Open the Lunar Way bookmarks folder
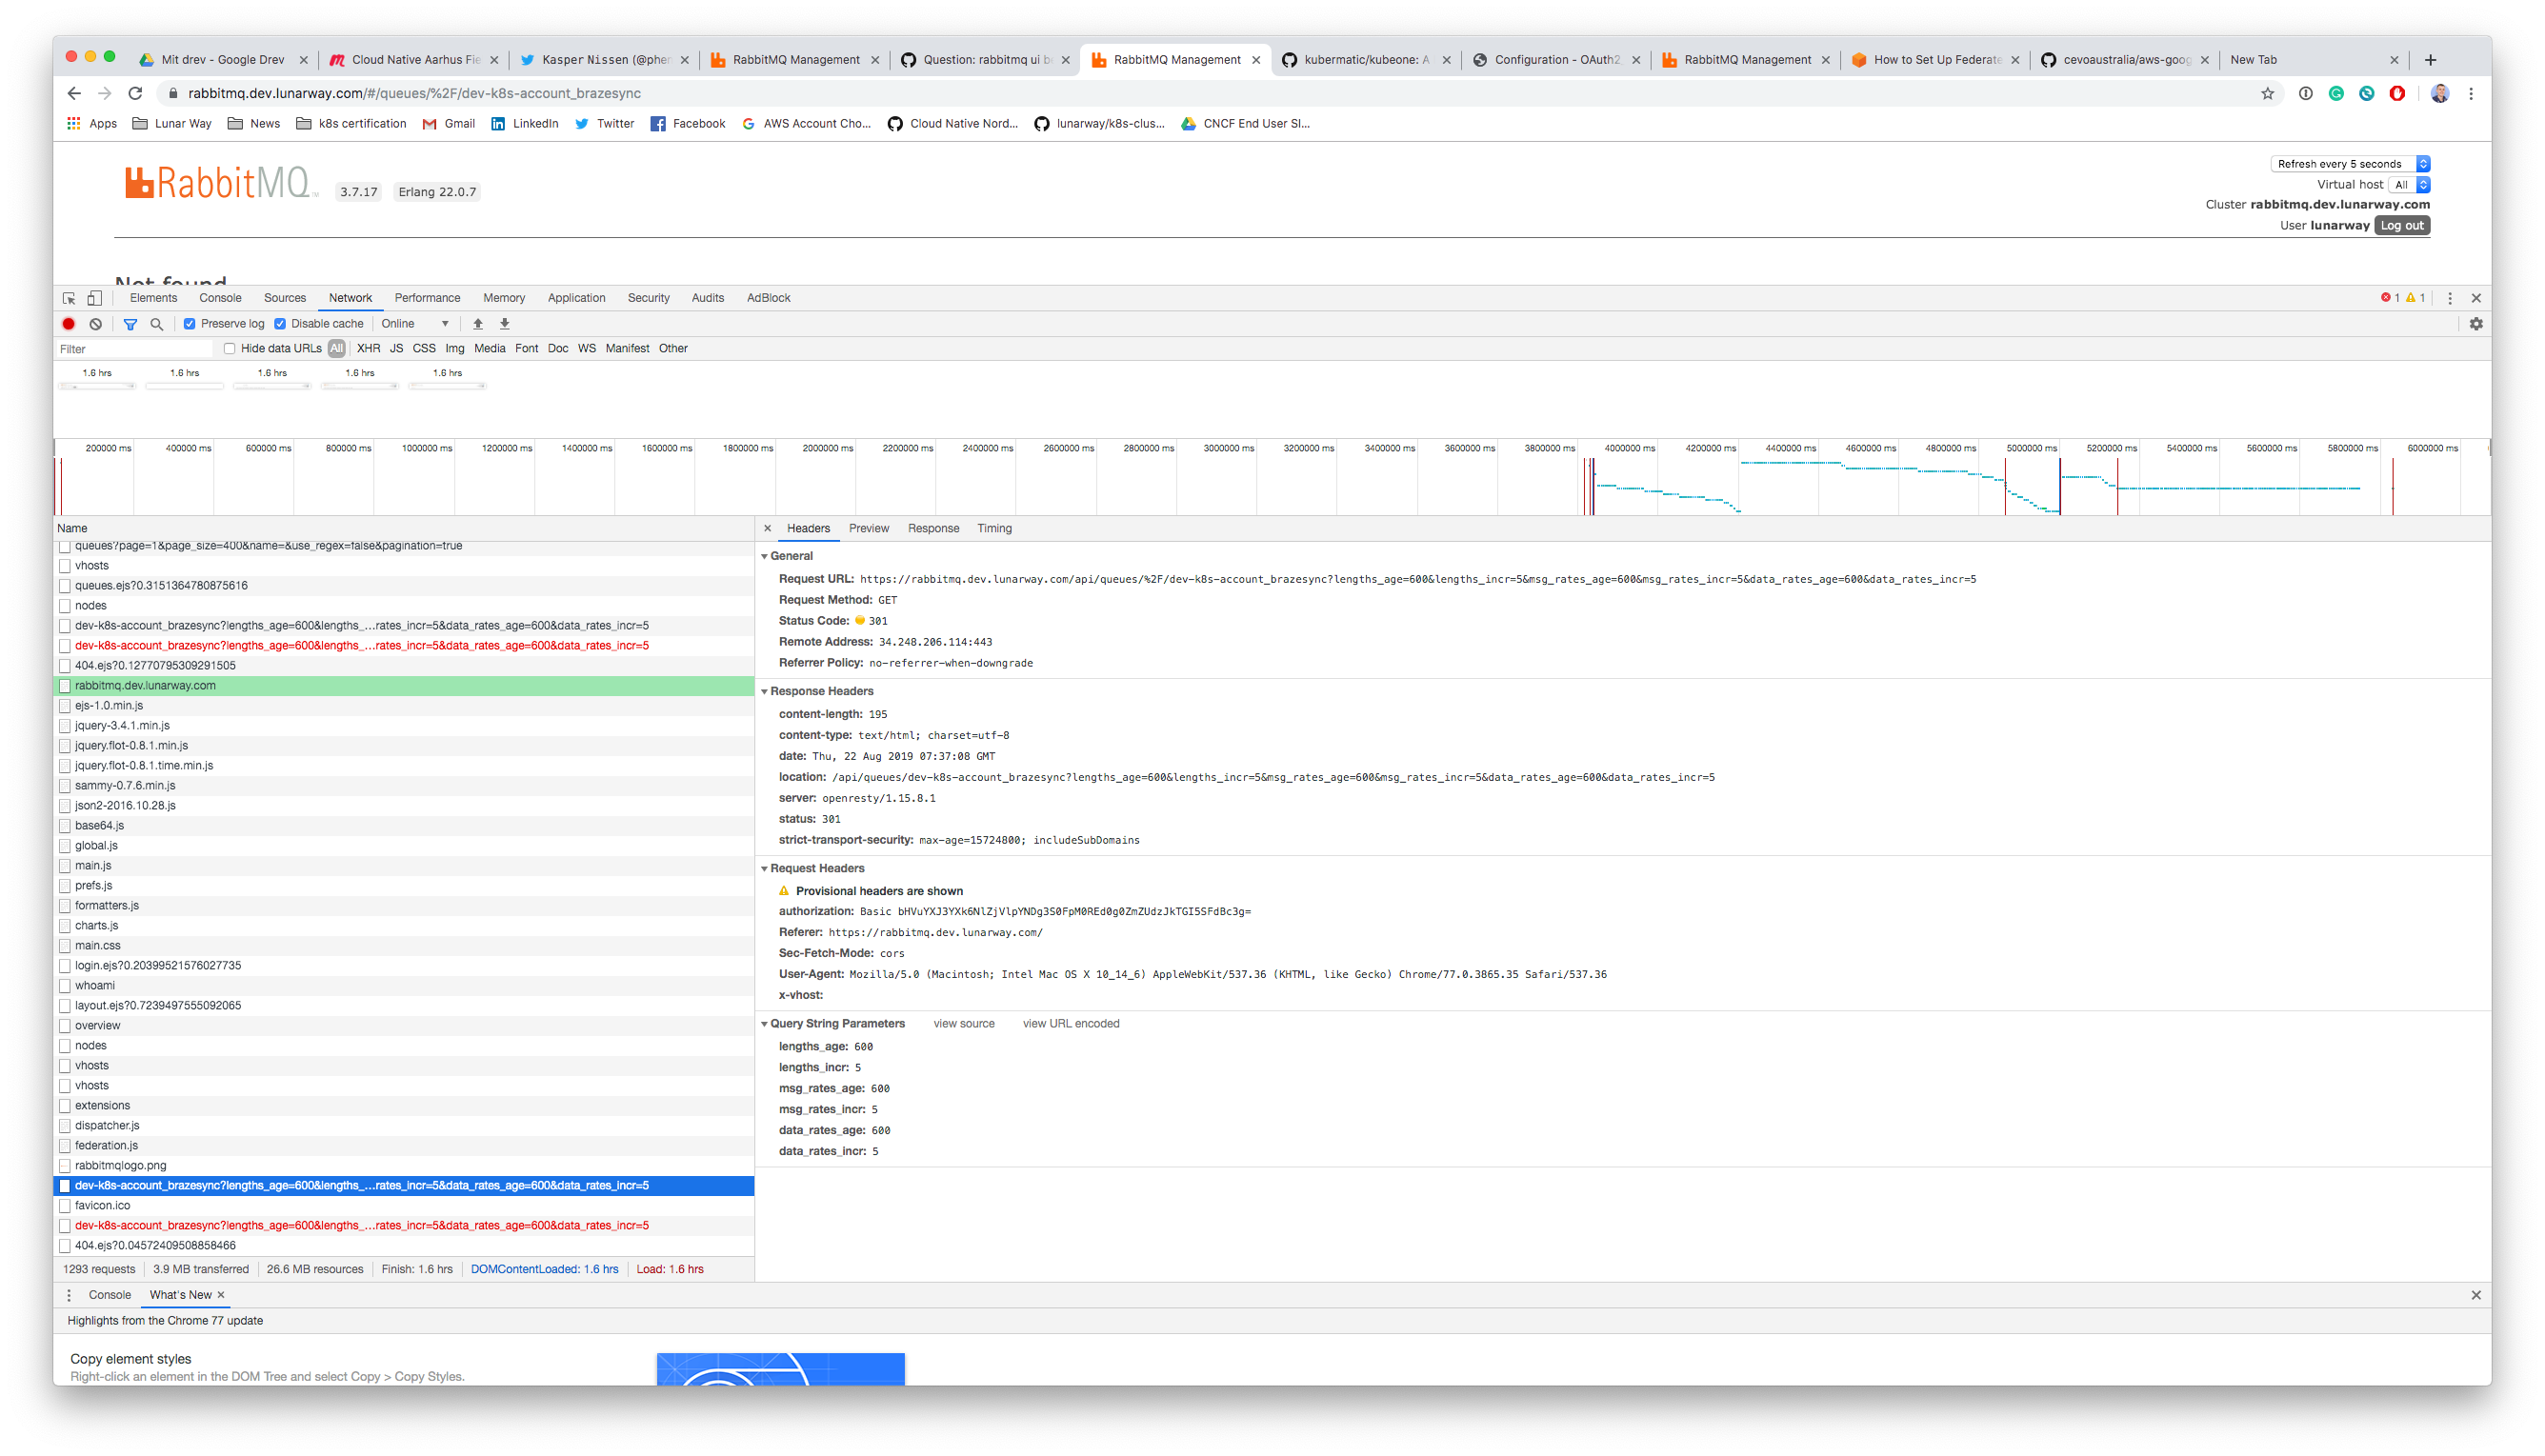This screenshot has height=1456, width=2545. pos(172,124)
